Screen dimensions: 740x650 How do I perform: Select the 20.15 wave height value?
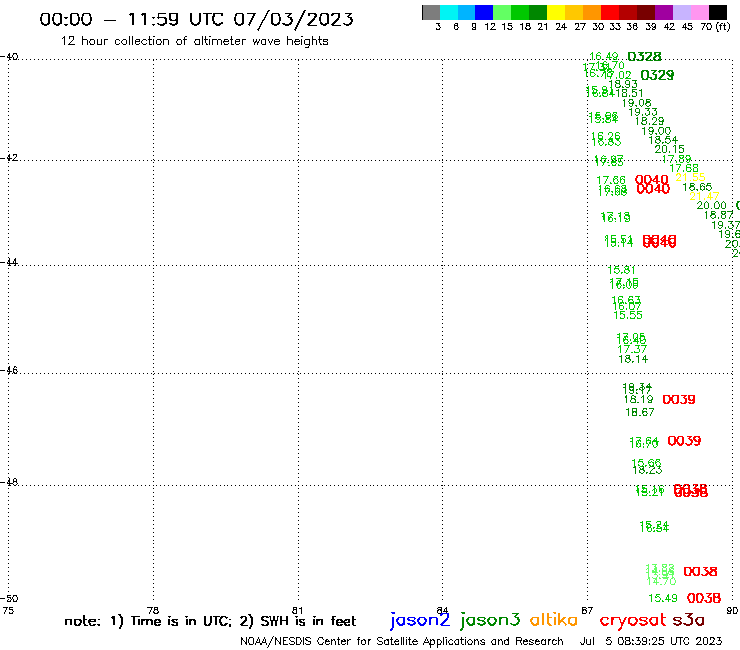click(669, 149)
